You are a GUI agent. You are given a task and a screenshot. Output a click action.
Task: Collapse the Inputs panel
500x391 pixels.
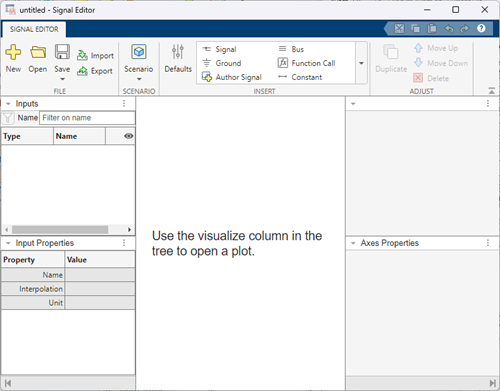[8, 104]
